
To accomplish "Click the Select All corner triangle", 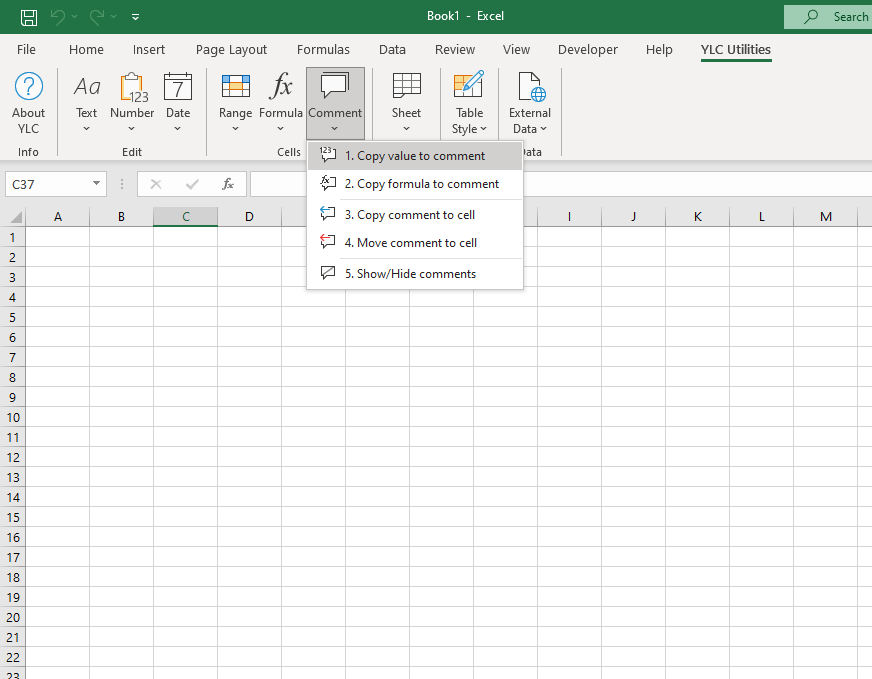I will 15,217.
